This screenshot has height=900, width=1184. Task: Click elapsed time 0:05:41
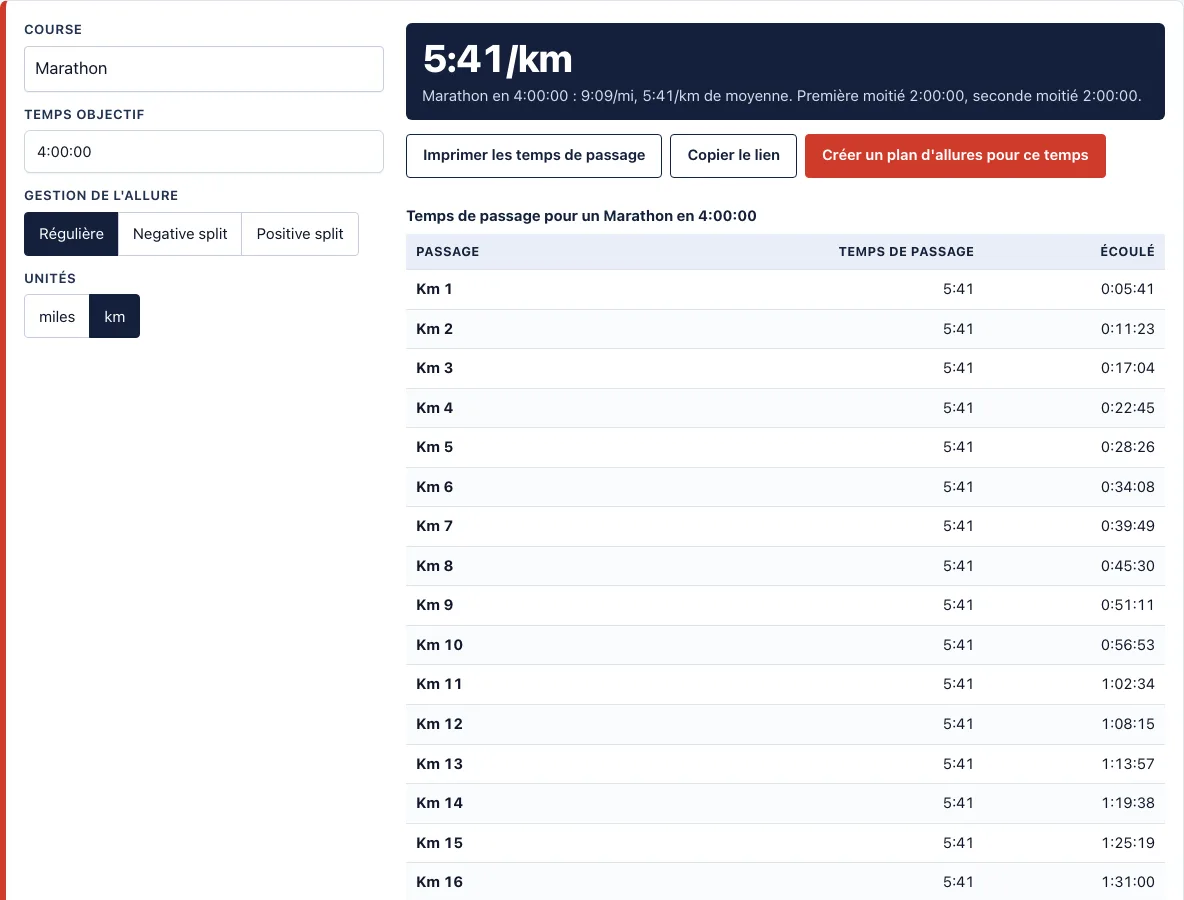pos(1127,289)
